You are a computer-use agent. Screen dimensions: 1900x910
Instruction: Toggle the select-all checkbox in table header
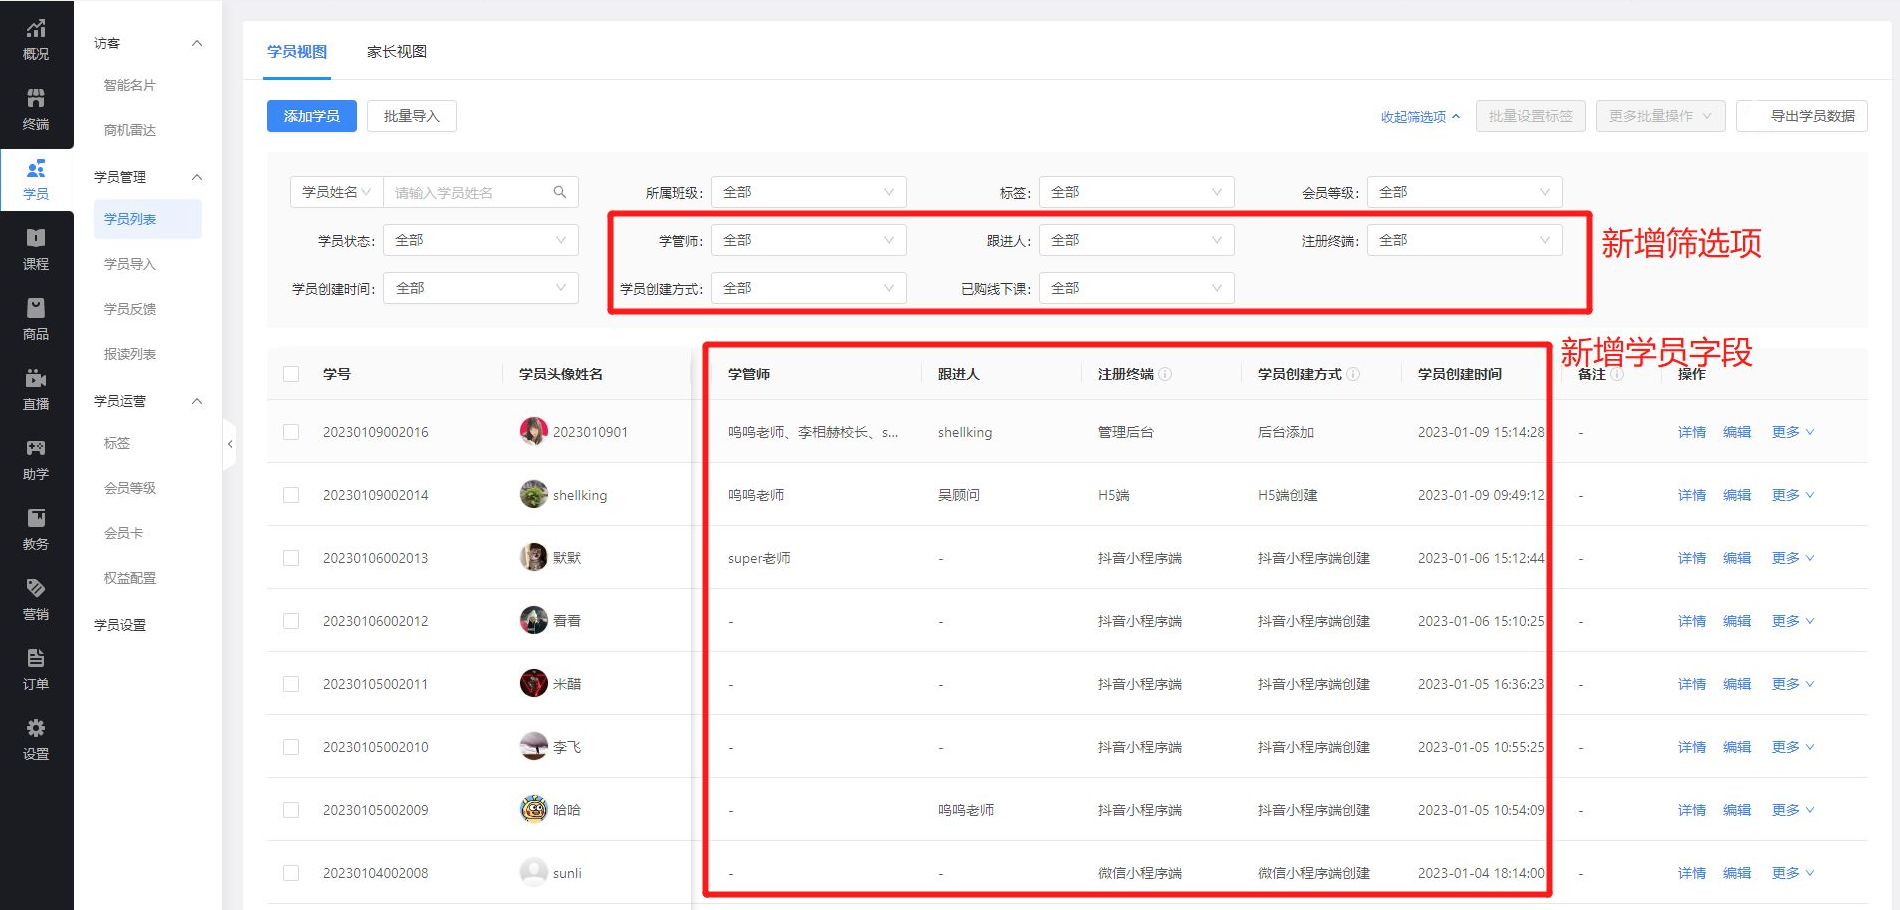click(291, 374)
